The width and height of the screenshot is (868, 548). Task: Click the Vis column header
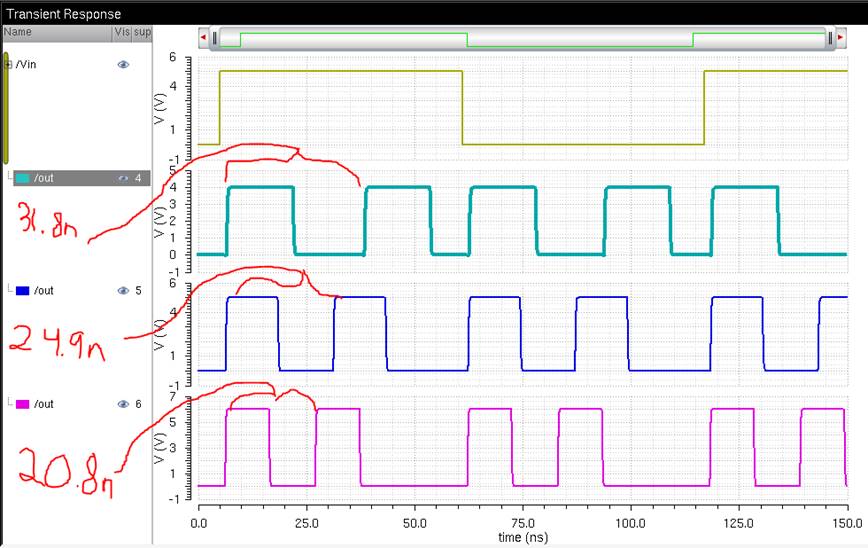(122, 32)
